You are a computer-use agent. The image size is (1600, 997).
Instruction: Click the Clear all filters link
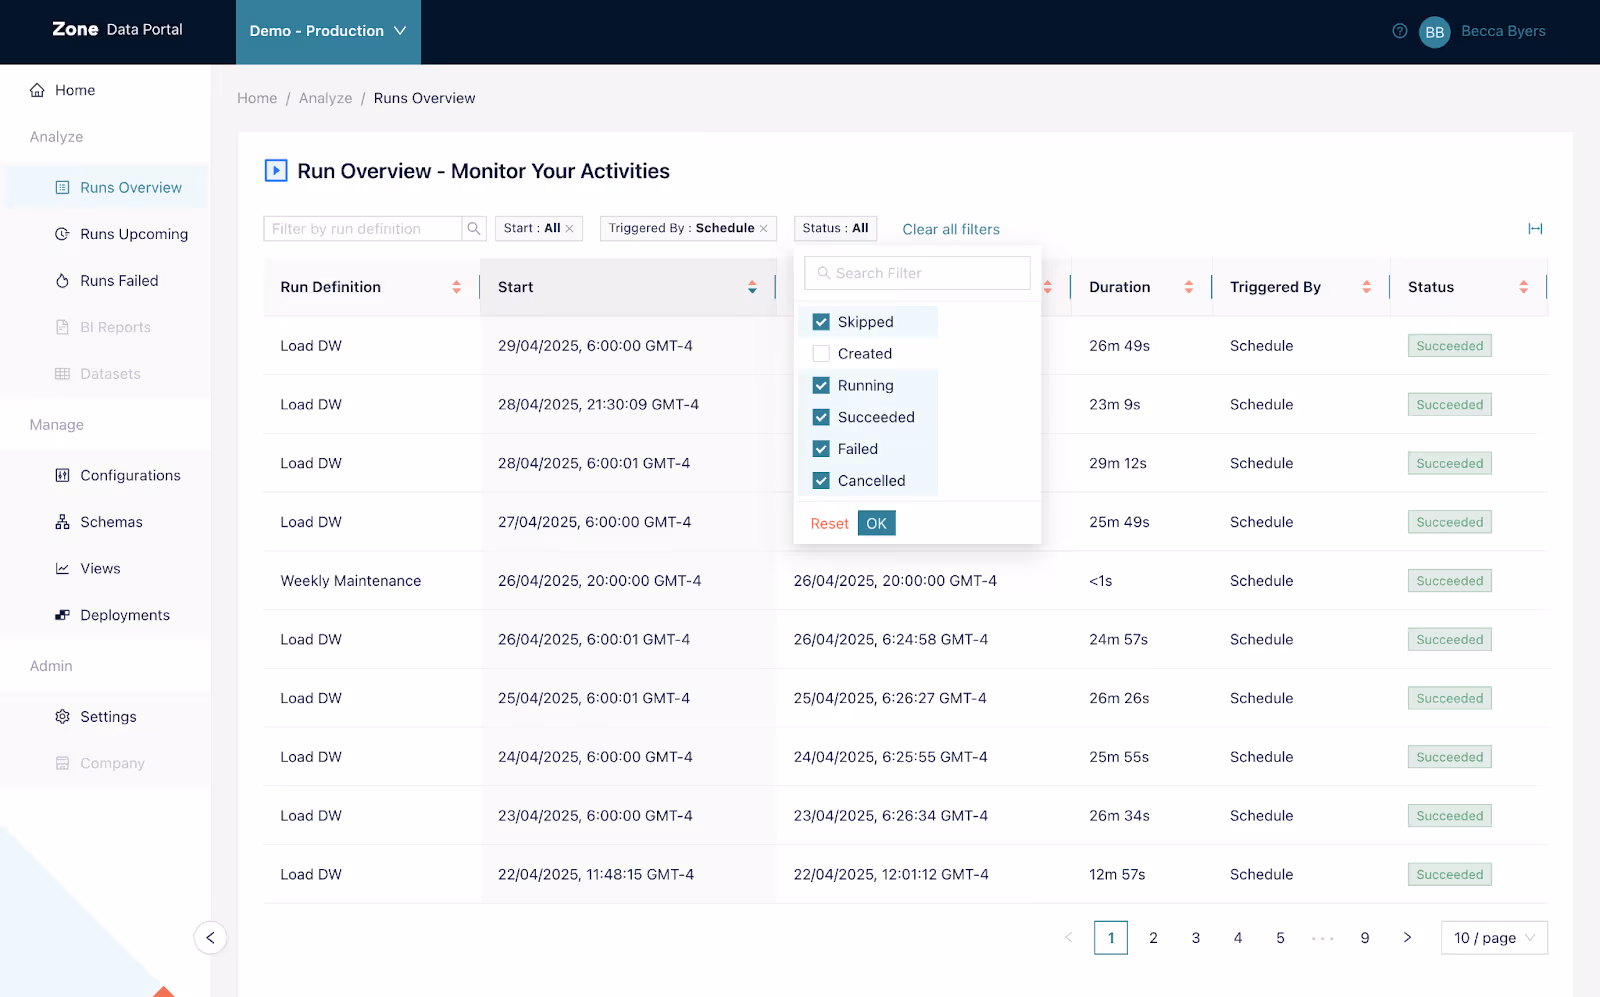click(x=950, y=228)
